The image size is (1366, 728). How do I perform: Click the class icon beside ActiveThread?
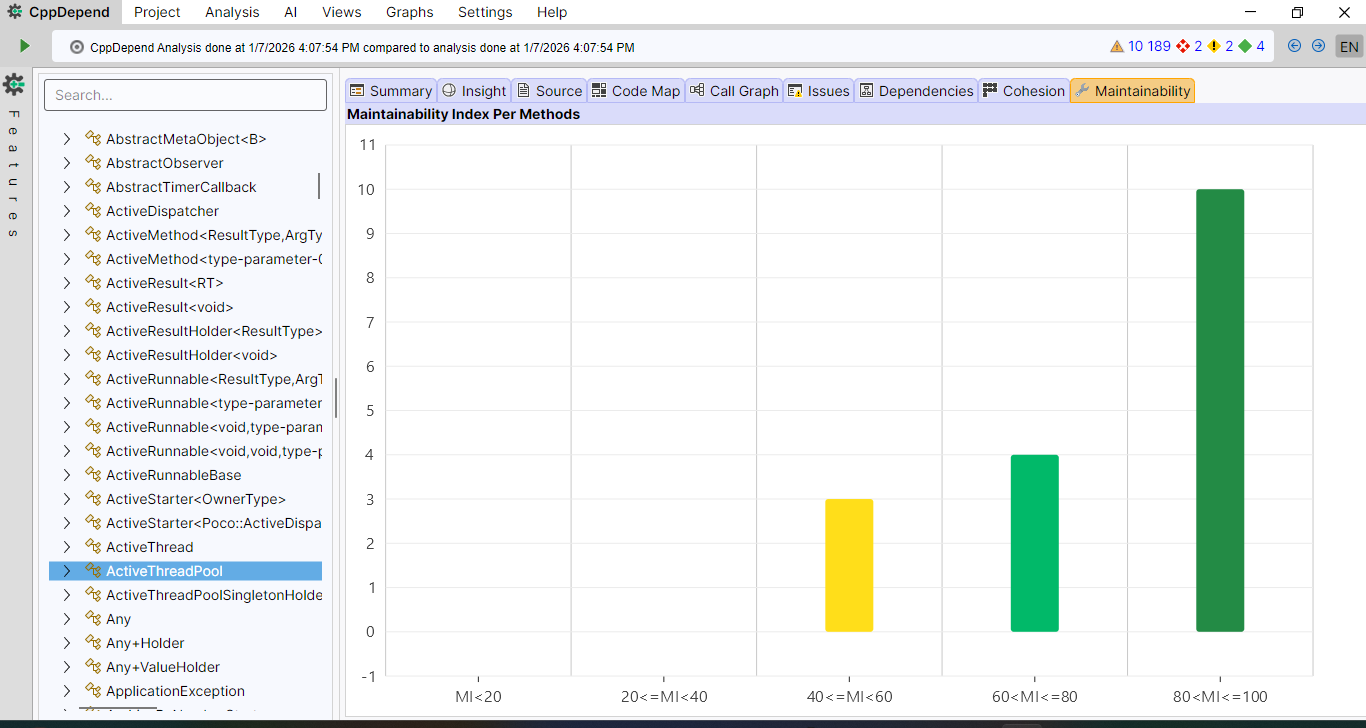(94, 547)
